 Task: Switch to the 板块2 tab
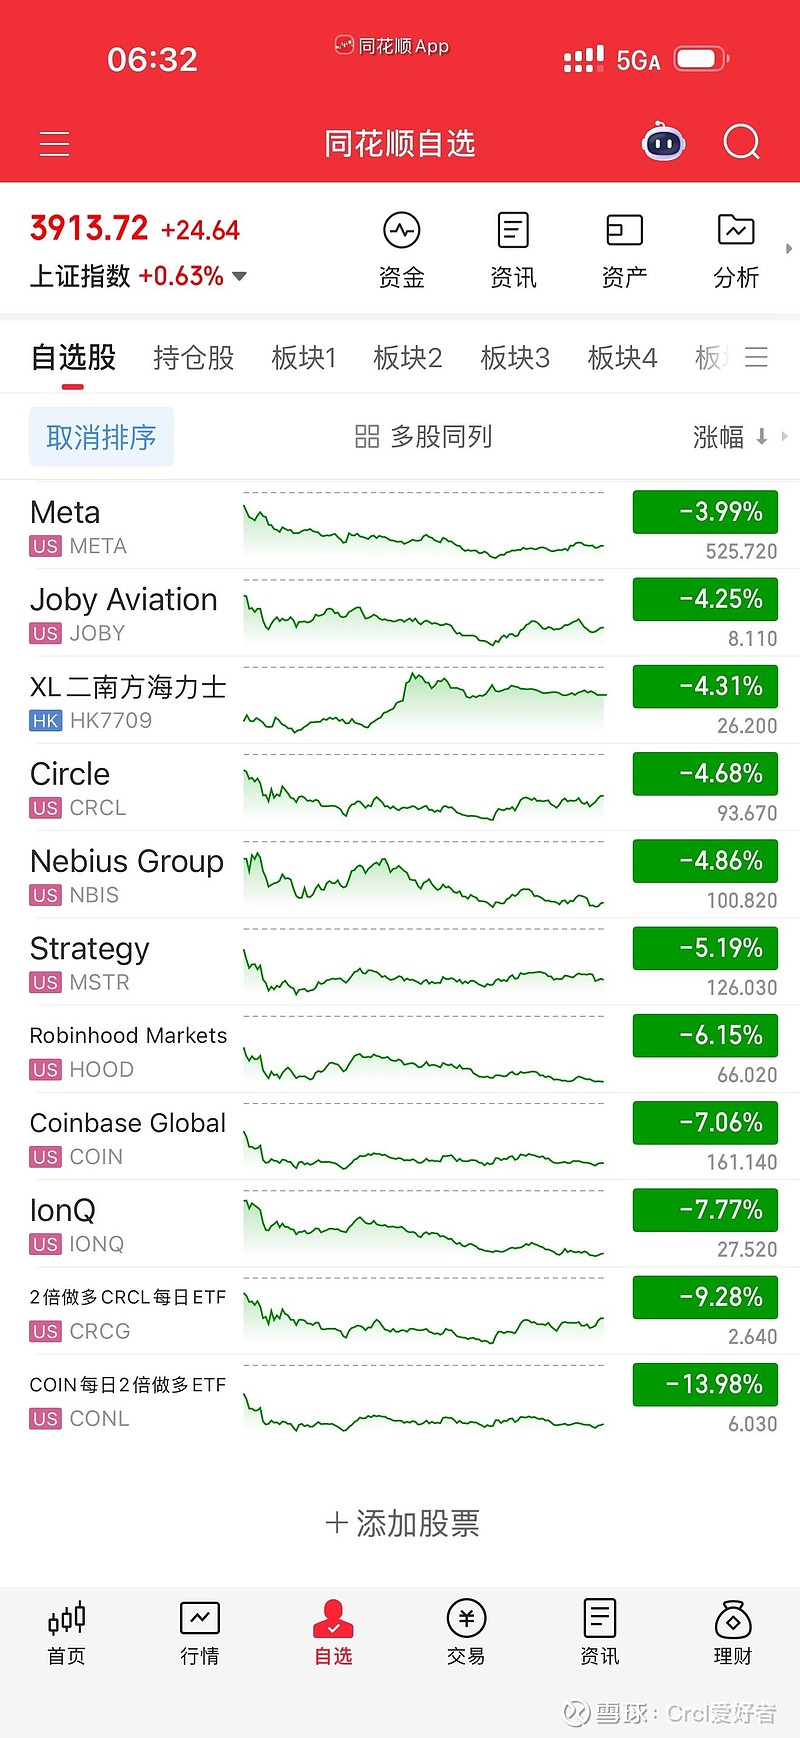pyautogui.click(x=407, y=357)
